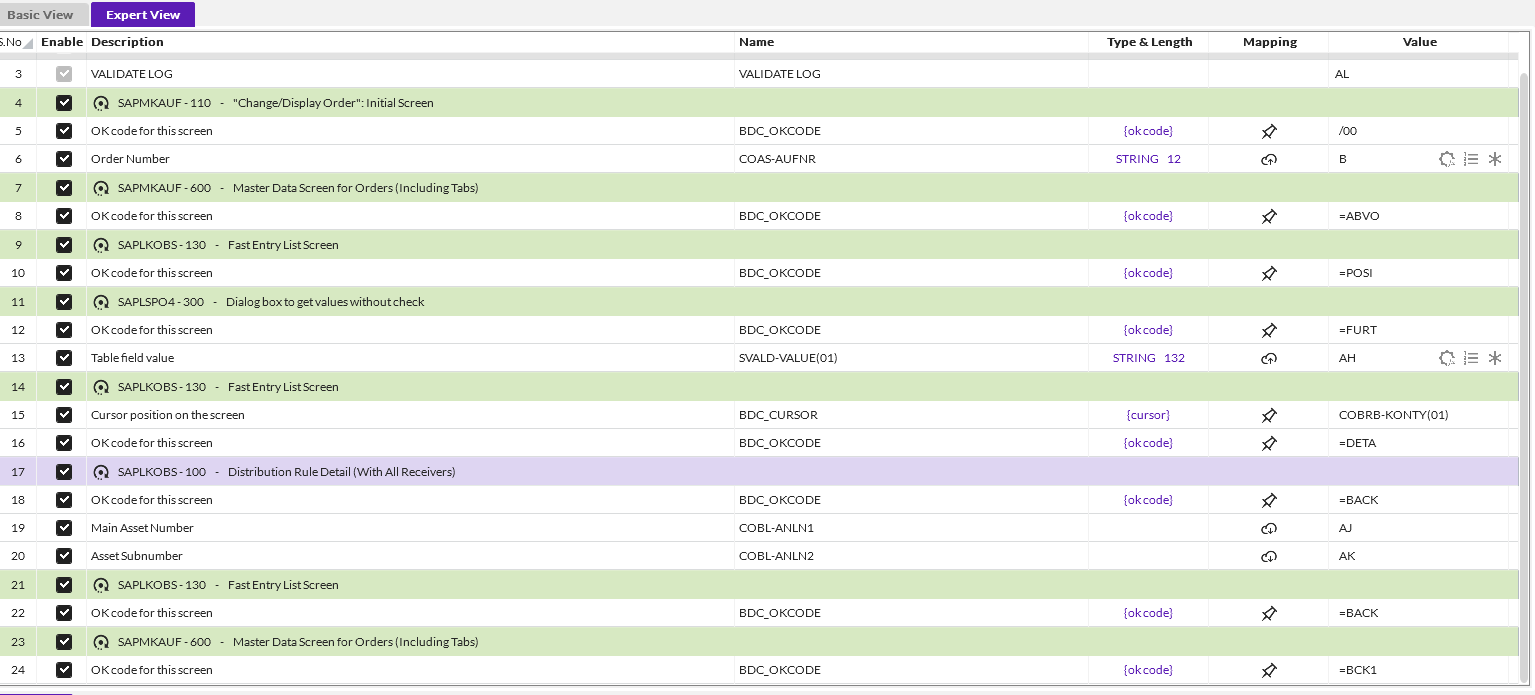
Task: Click the cloud upload icon for Main Asset Number
Action: 1269,528
